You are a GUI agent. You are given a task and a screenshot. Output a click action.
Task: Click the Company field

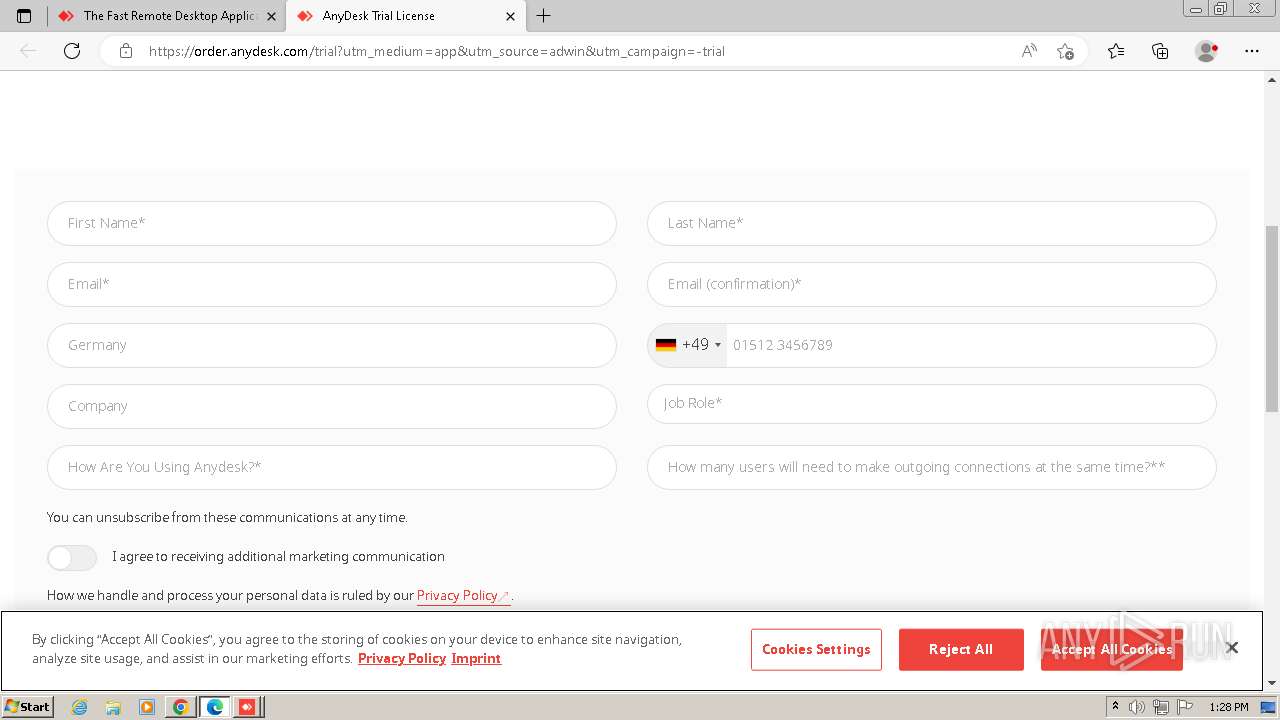332,406
